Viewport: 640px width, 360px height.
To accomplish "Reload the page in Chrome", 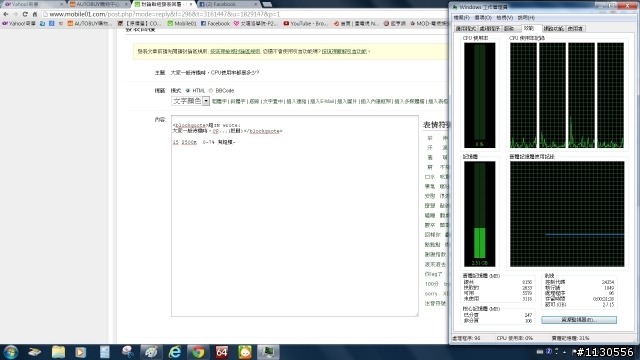I will coord(25,14).
